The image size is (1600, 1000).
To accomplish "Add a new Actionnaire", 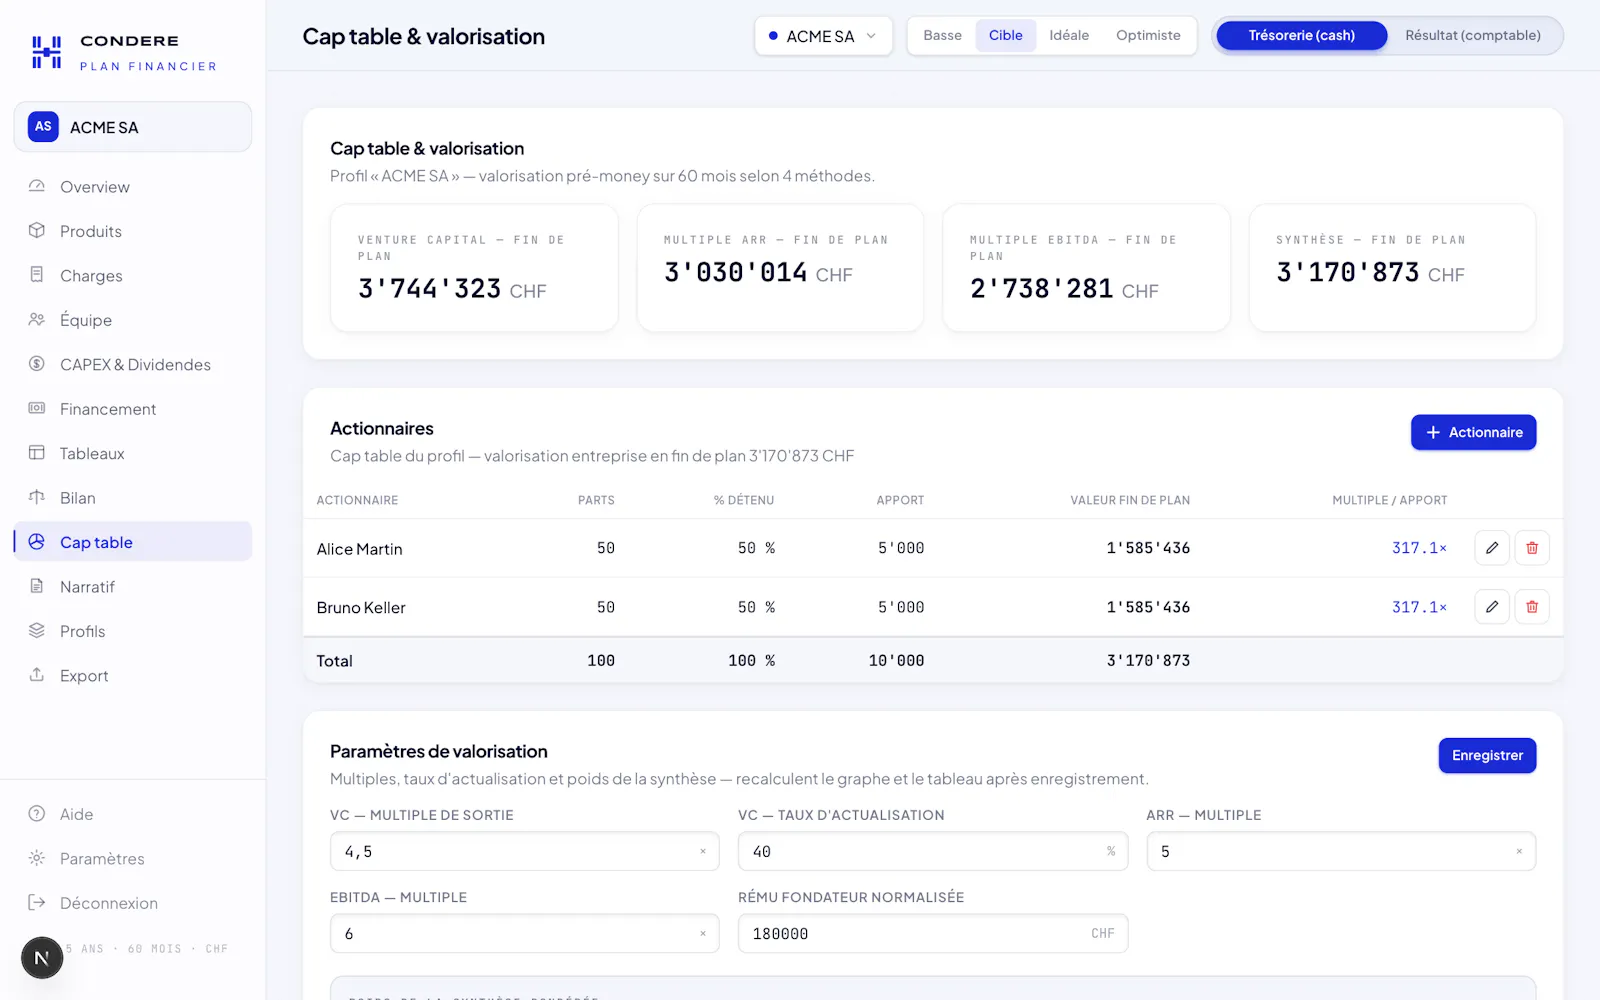I will pos(1473,432).
